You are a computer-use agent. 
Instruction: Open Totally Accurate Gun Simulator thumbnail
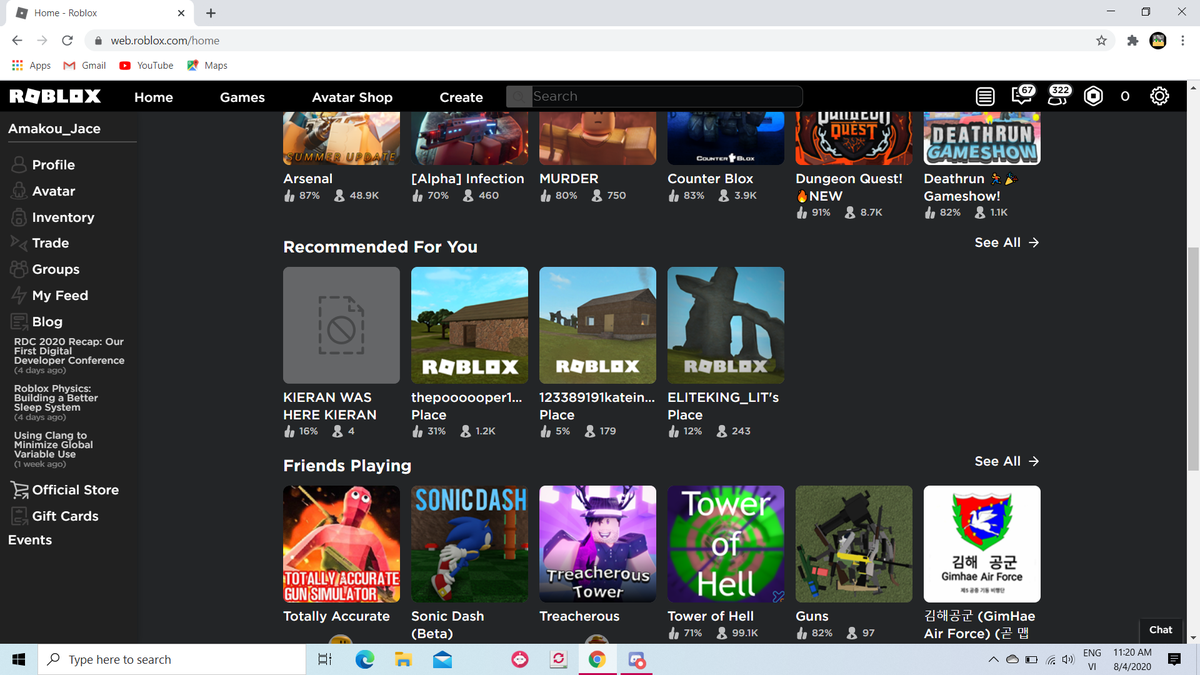(x=341, y=544)
